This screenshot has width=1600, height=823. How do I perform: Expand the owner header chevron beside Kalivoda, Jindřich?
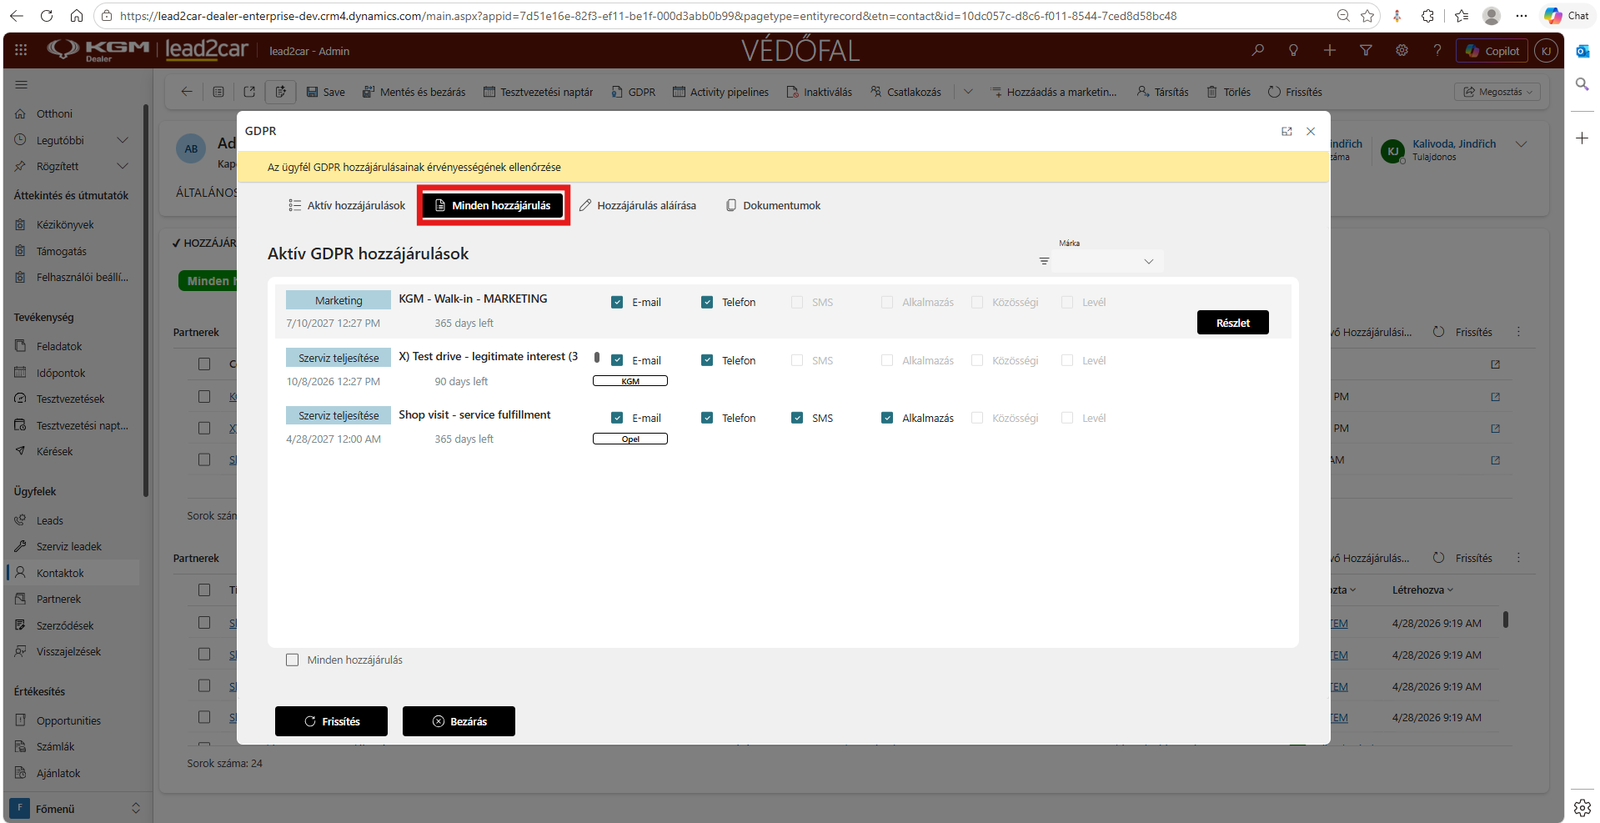coord(1521,144)
